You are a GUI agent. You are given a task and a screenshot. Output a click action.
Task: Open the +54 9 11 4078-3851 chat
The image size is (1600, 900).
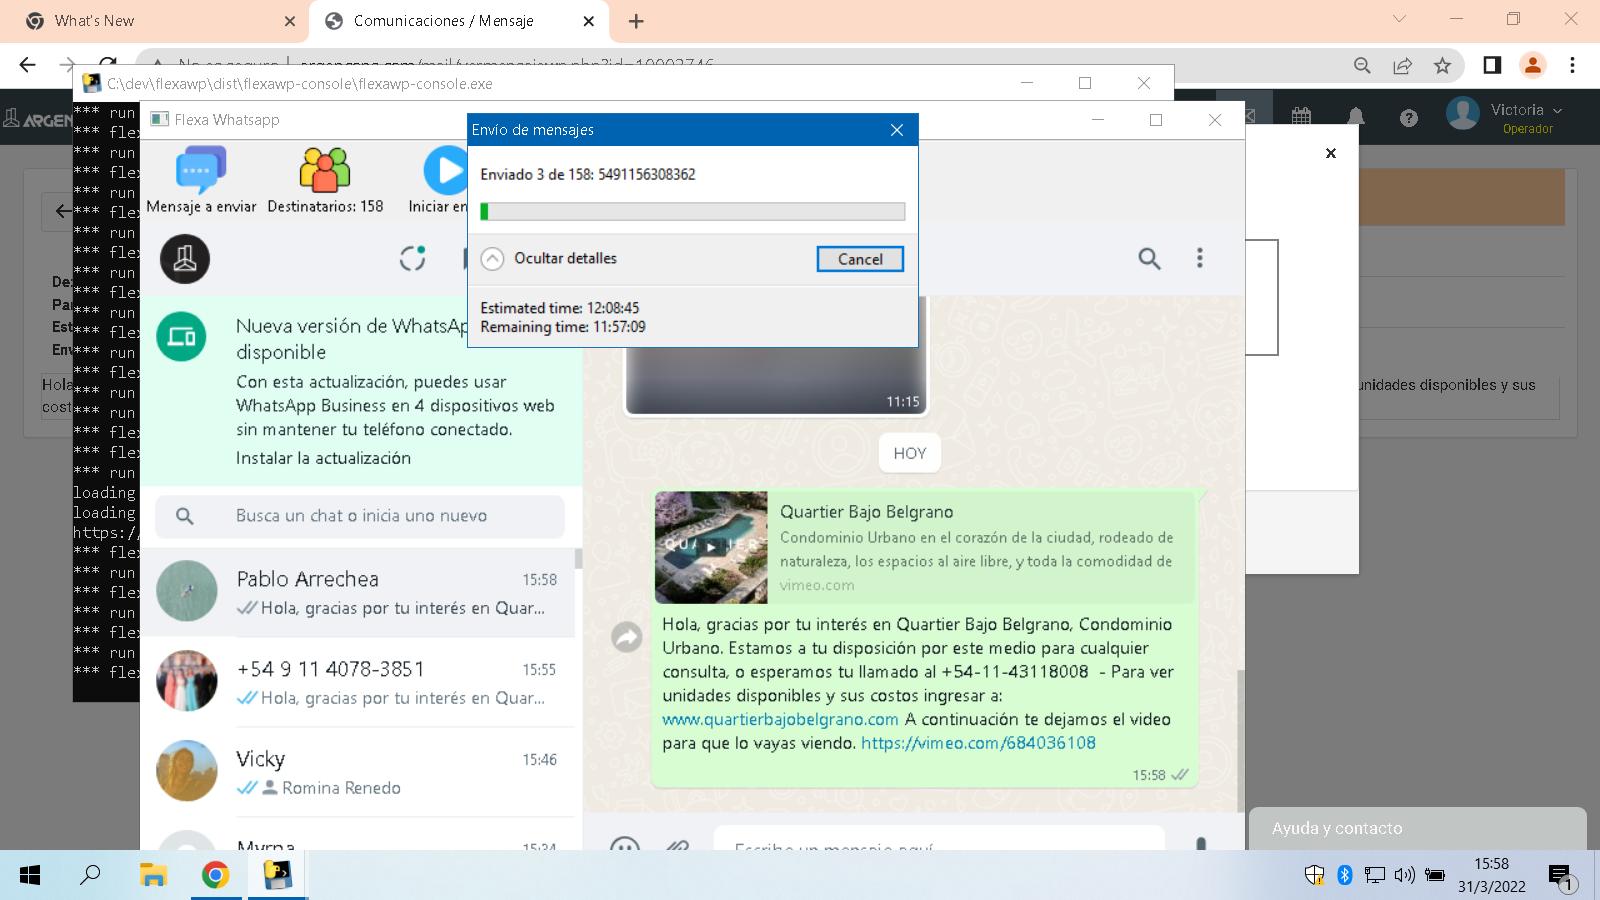tap(358, 683)
